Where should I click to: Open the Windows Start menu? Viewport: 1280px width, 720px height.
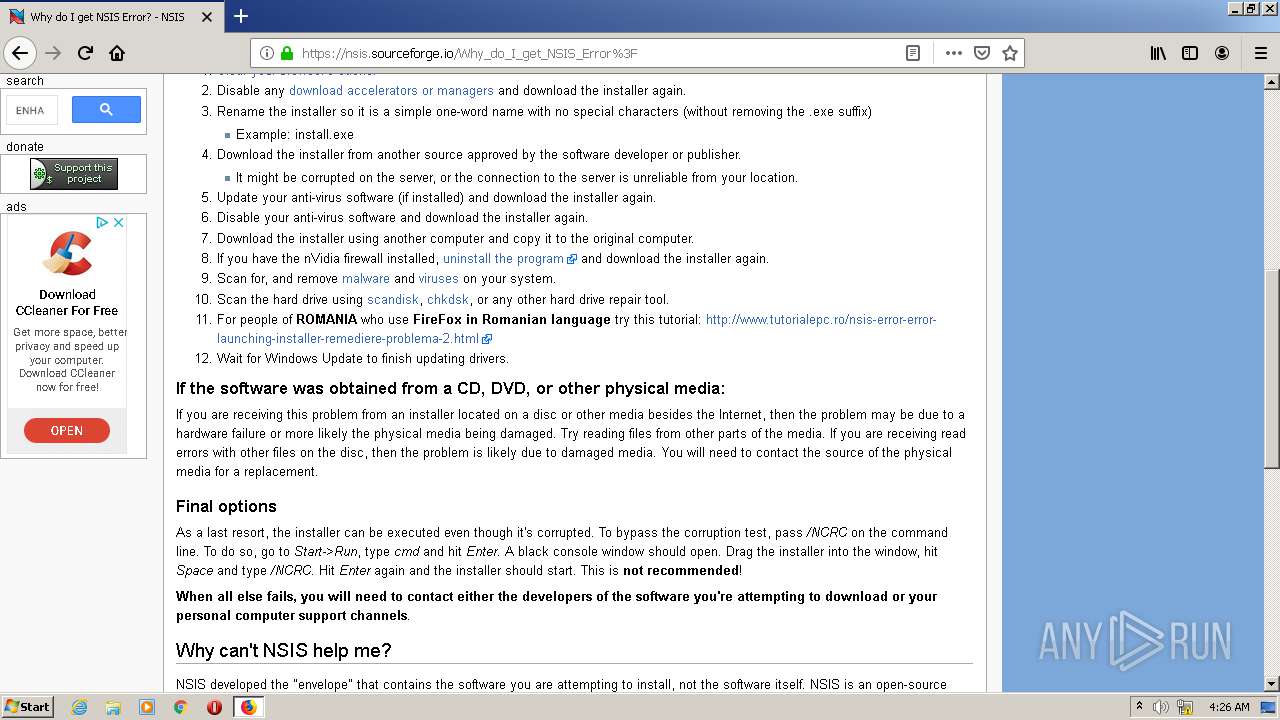pos(28,706)
